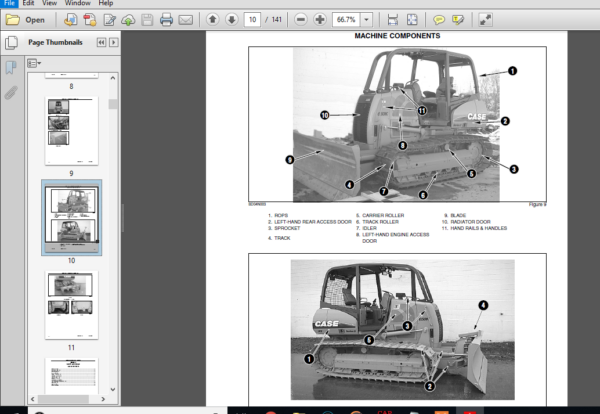Image resolution: width=600 pixels, height=414 pixels.
Task: Click the Attachments paperclip icon
Action: click(x=11, y=92)
